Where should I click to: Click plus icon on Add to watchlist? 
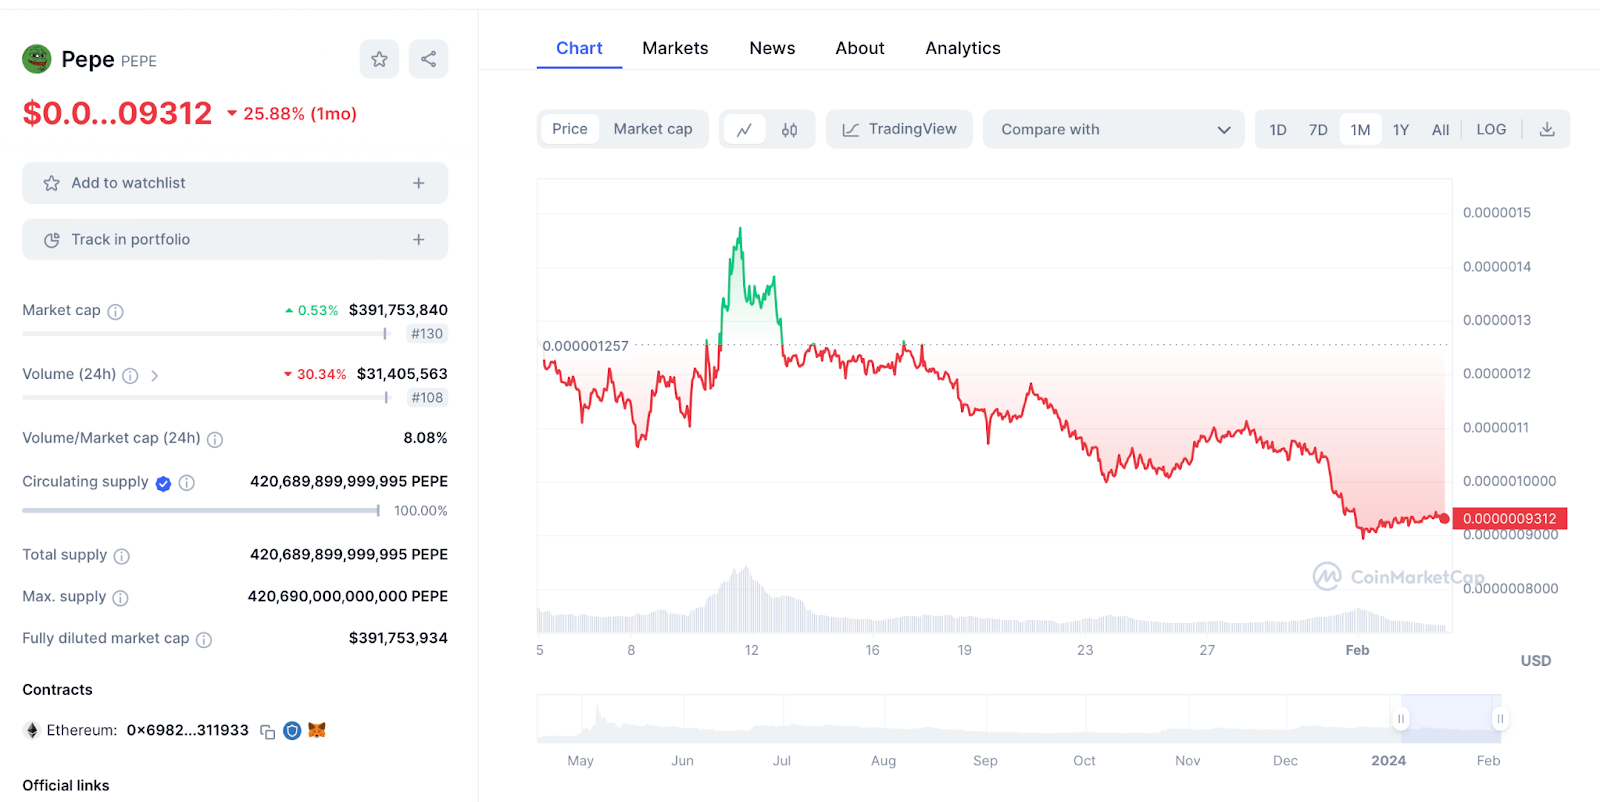pos(419,183)
